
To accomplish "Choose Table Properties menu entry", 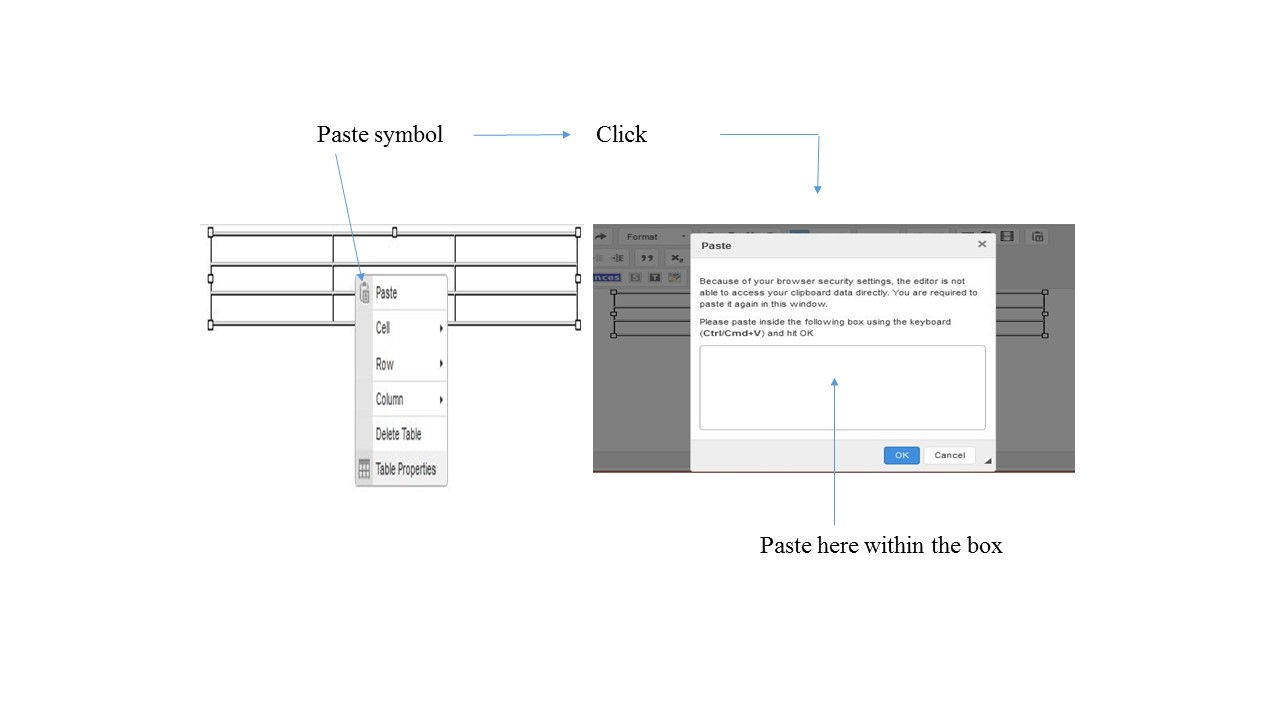I will 406,469.
